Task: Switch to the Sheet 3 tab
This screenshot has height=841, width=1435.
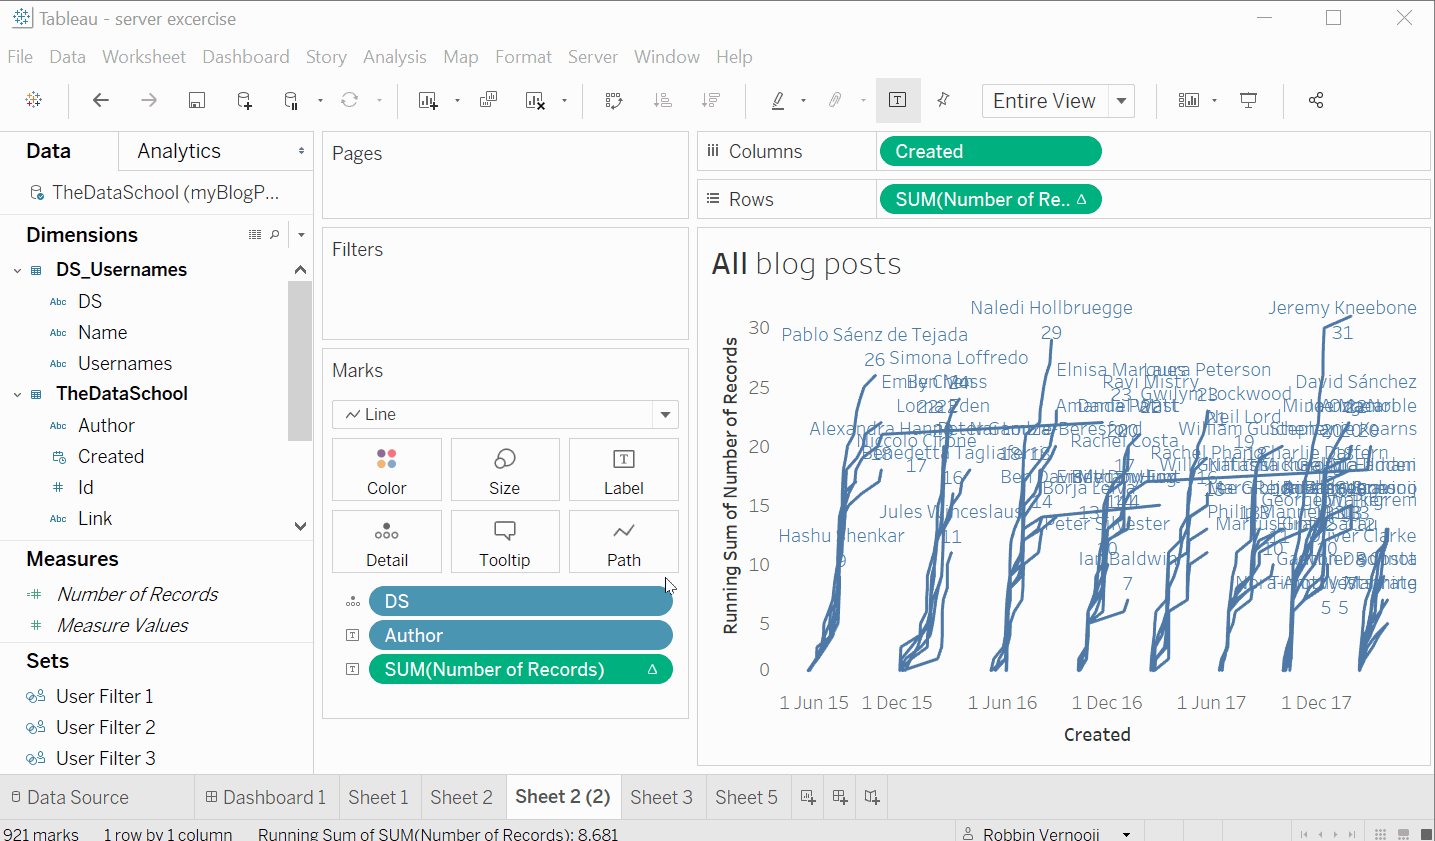Action: coord(661,797)
